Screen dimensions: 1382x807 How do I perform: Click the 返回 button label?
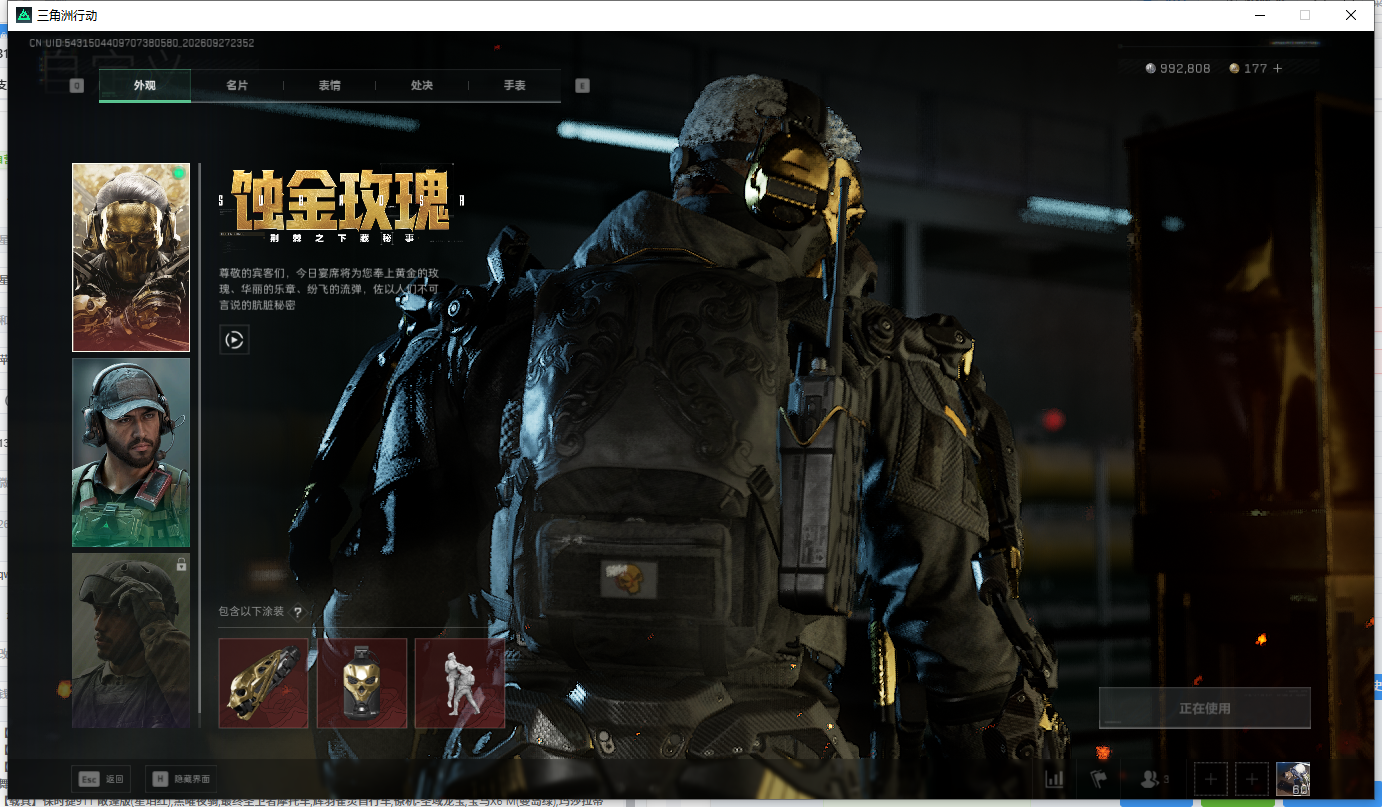(x=114, y=779)
